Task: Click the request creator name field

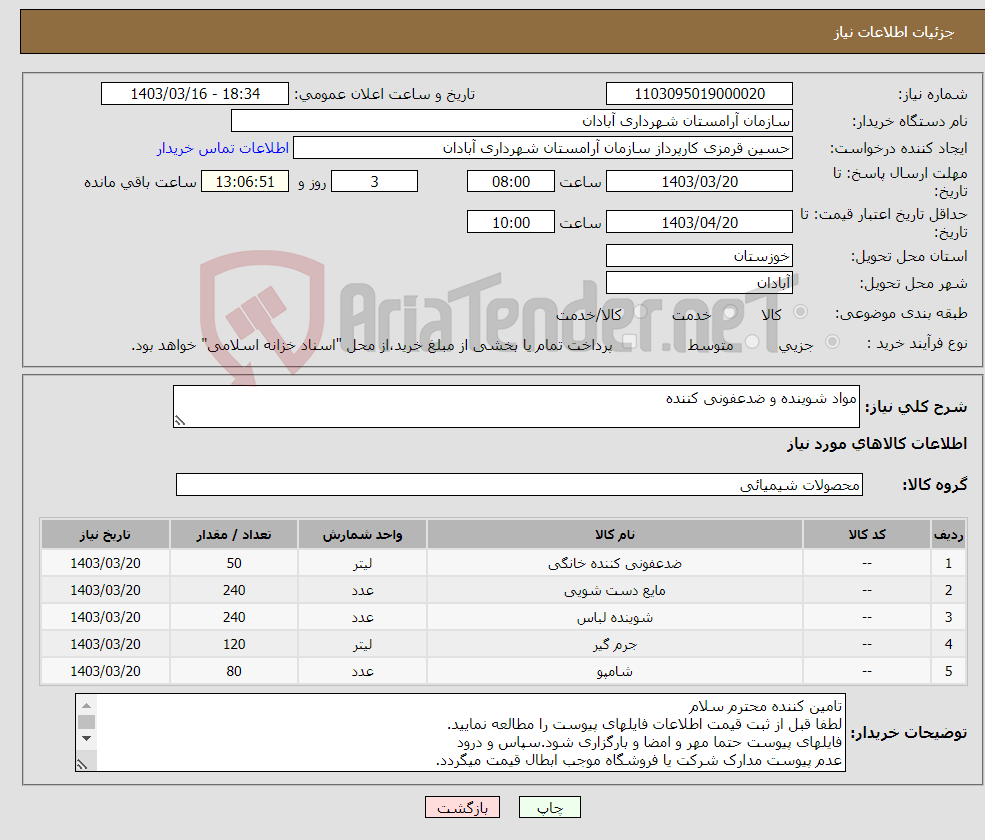Action: coord(543,148)
